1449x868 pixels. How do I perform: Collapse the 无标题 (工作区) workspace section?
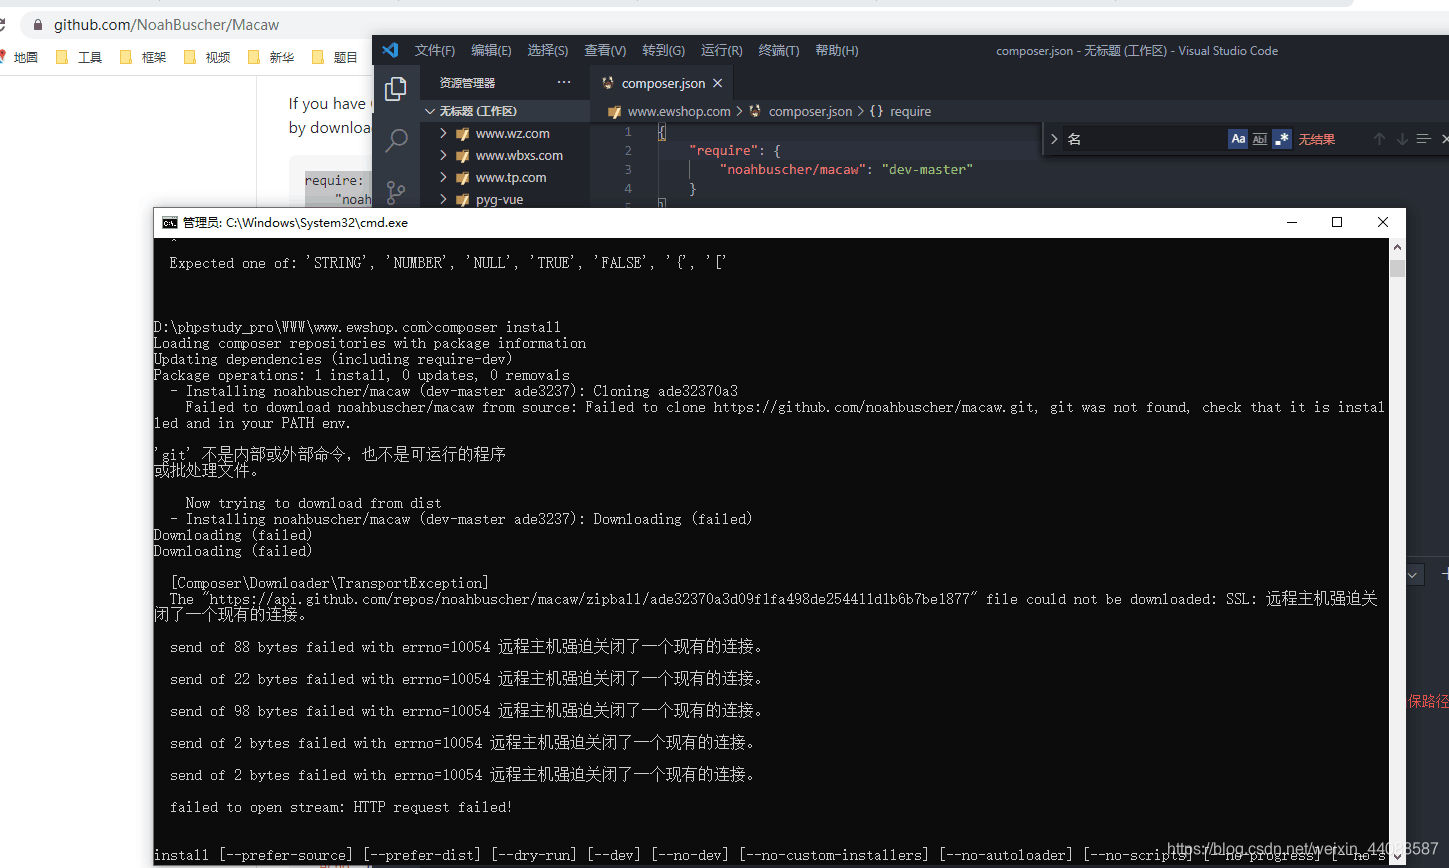tap(430, 111)
